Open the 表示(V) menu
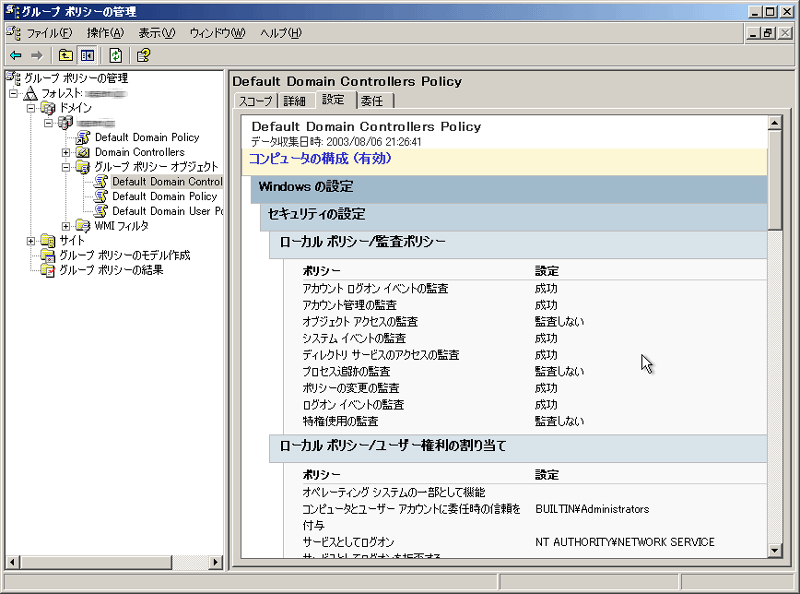 tap(157, 33)
